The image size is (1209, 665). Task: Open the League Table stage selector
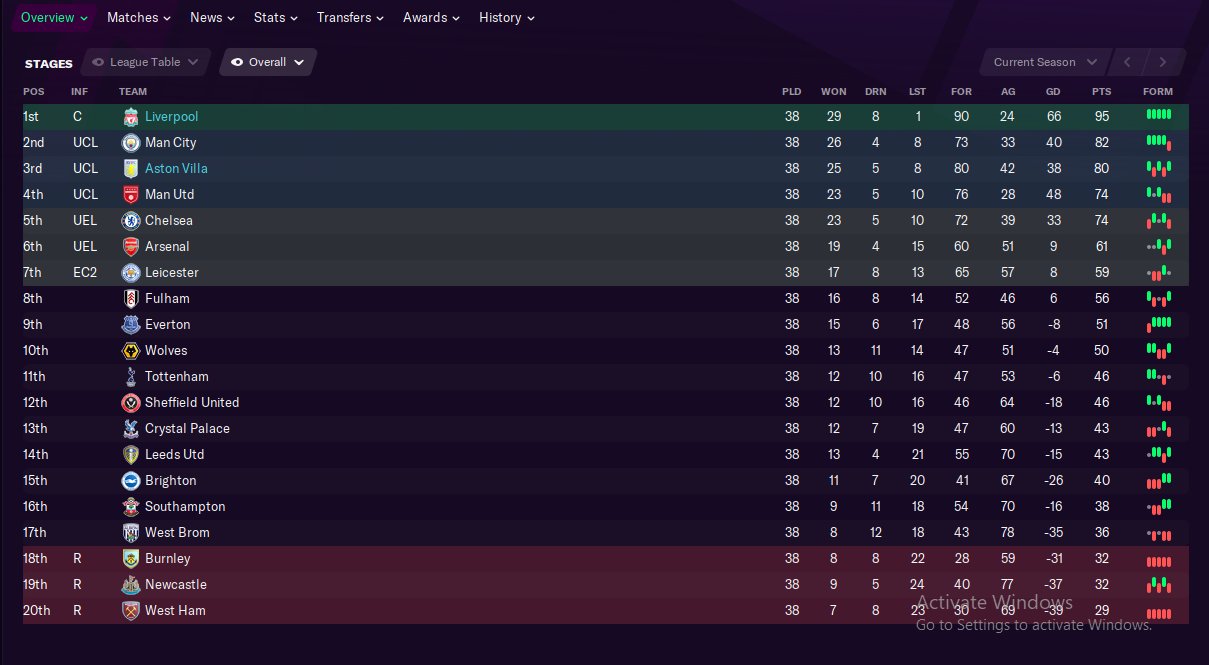tap(146, 62)
